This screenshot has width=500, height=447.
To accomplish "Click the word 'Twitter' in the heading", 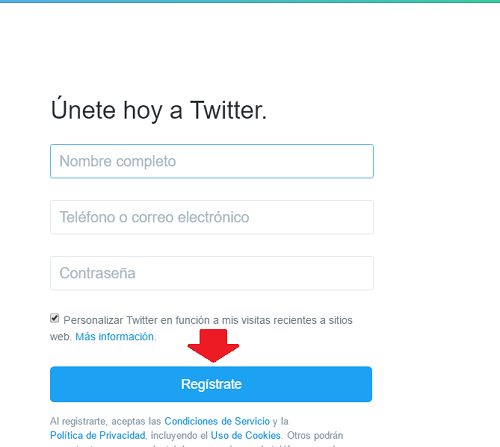I will [228, 110].
